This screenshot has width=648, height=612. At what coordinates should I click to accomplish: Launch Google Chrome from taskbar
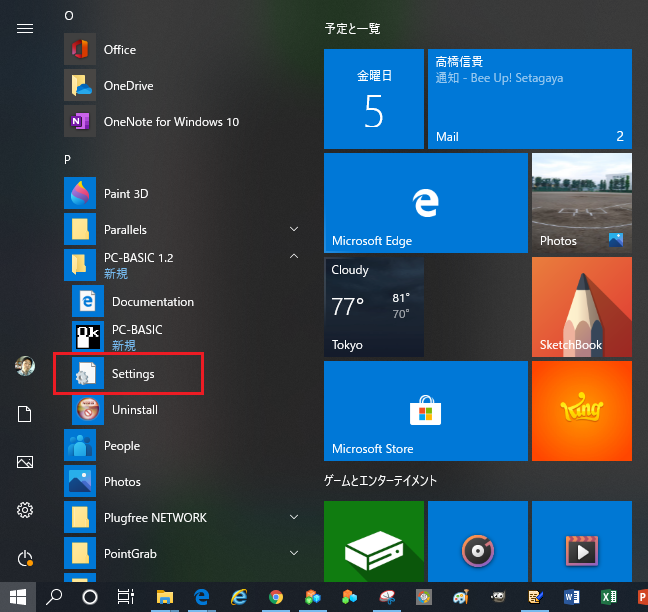point(276,597)
